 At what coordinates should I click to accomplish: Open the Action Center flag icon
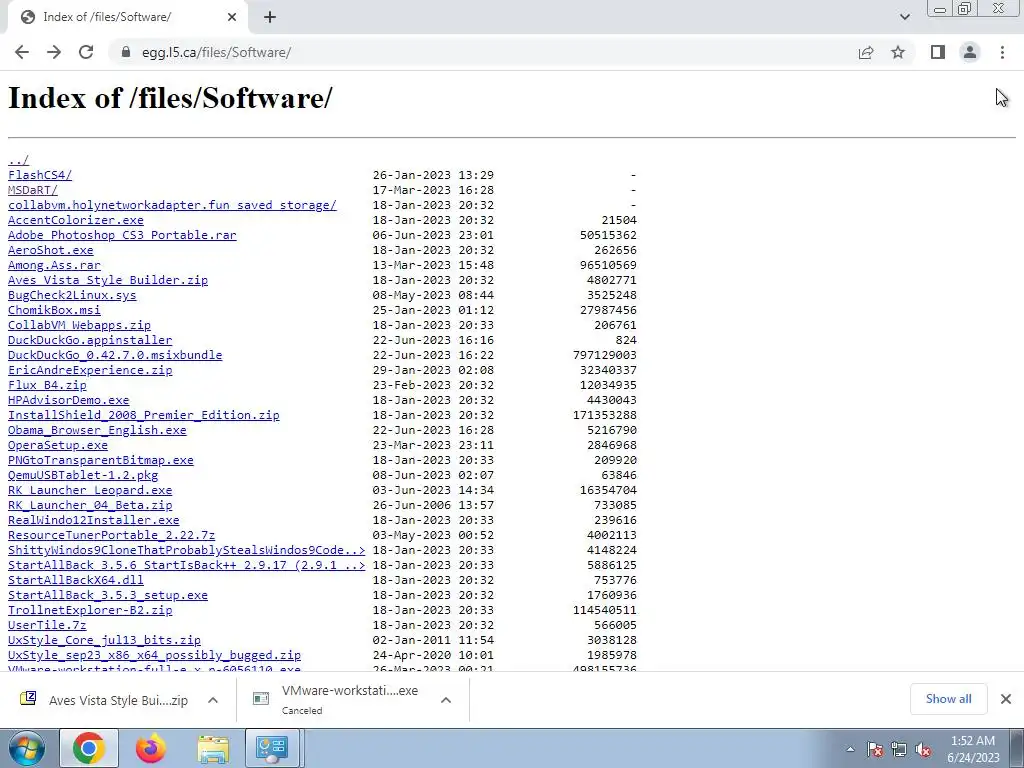(x=875, y=749)
